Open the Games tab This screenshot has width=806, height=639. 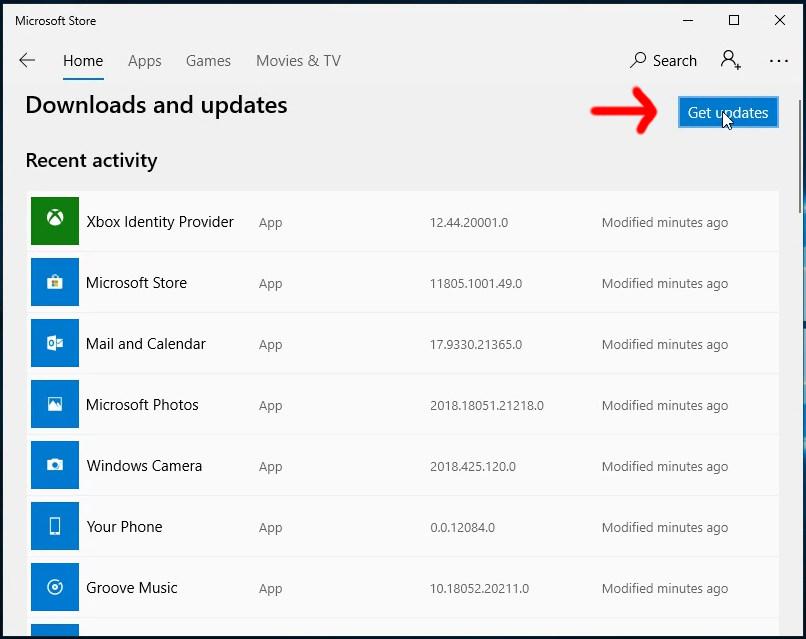(x=208, y=61)
